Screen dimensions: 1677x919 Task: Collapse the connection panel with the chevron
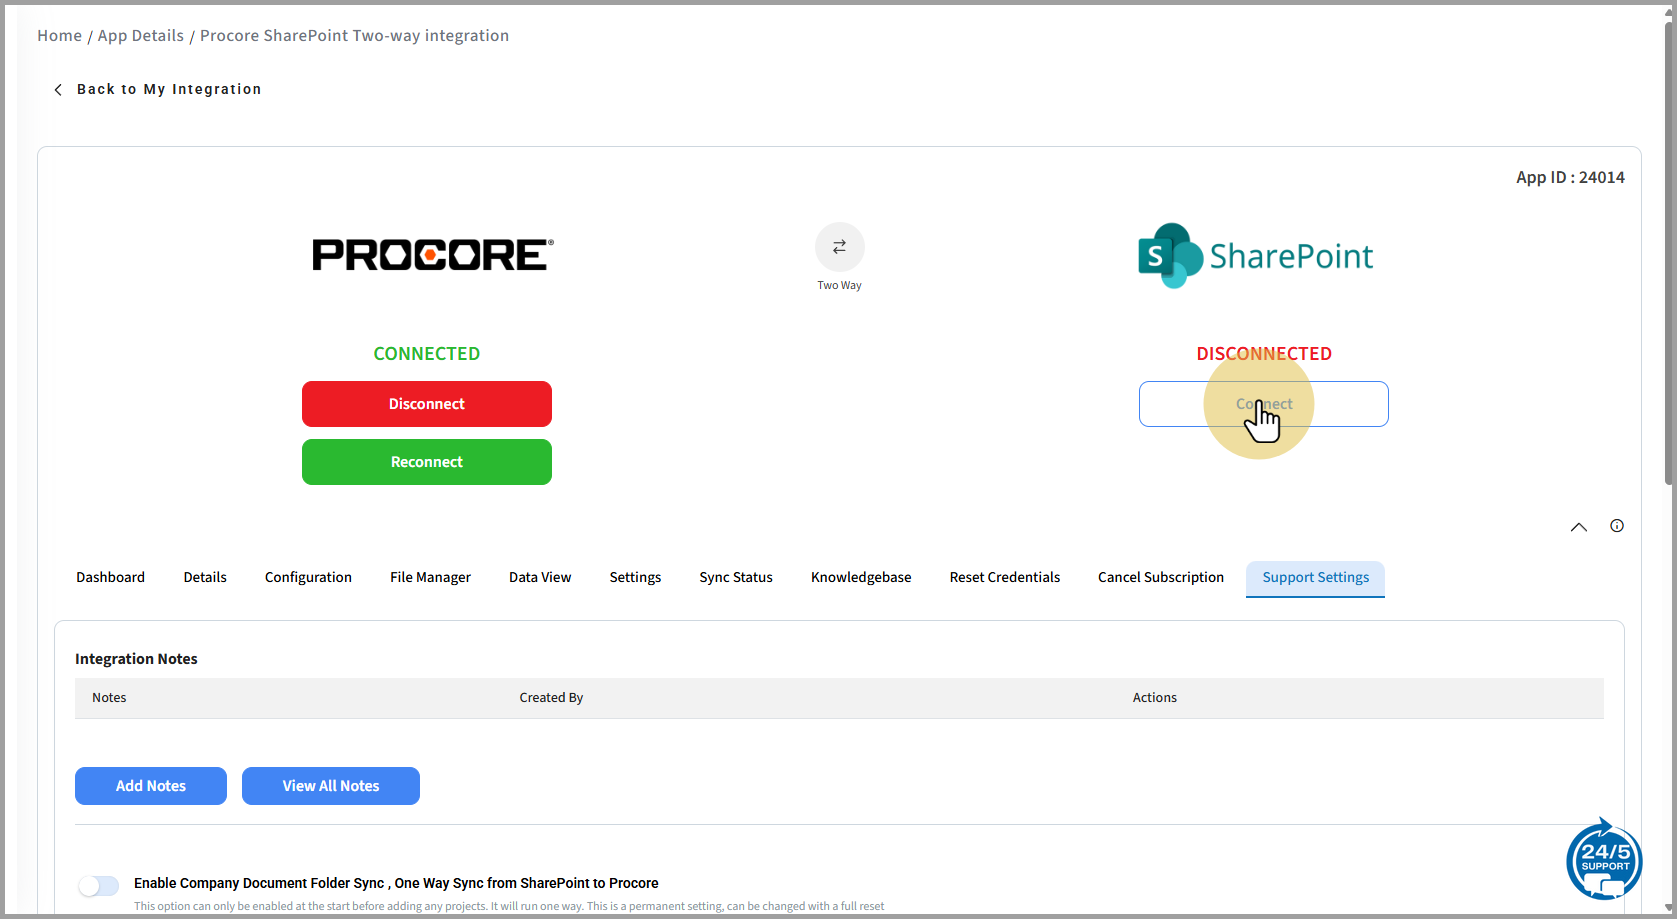1578,527
